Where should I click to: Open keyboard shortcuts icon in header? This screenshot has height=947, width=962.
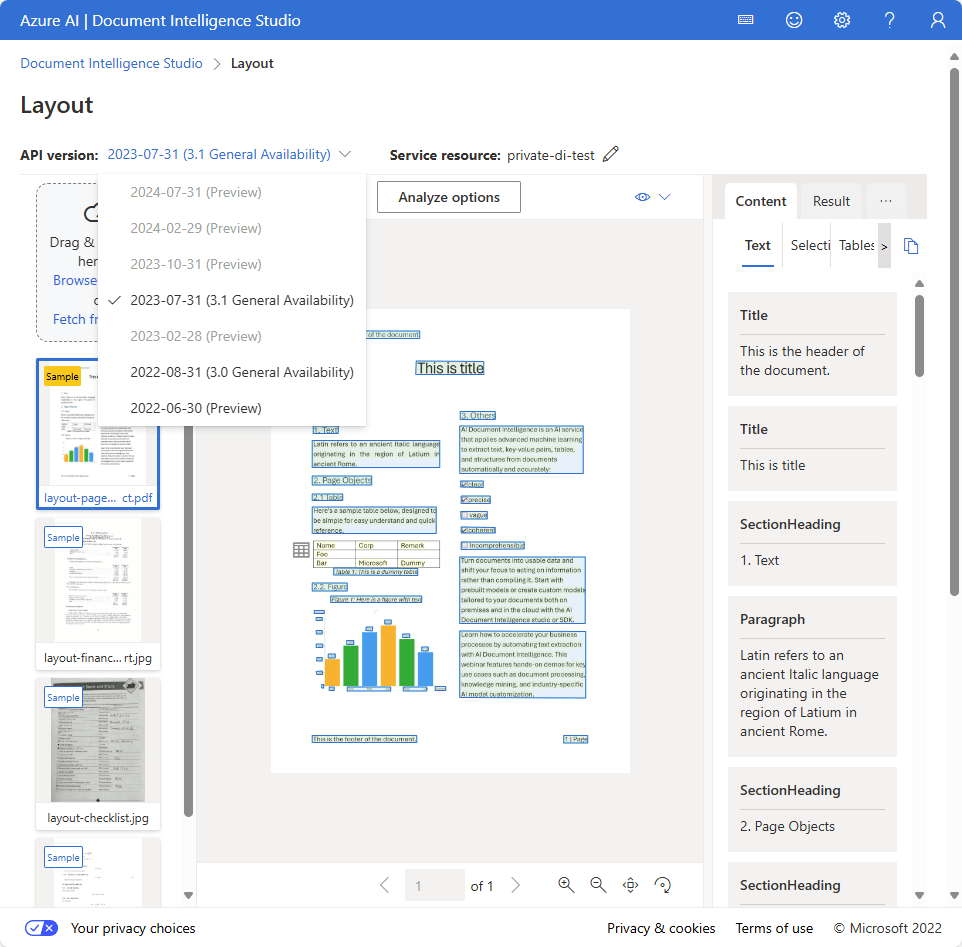click(x=745, y=20)
